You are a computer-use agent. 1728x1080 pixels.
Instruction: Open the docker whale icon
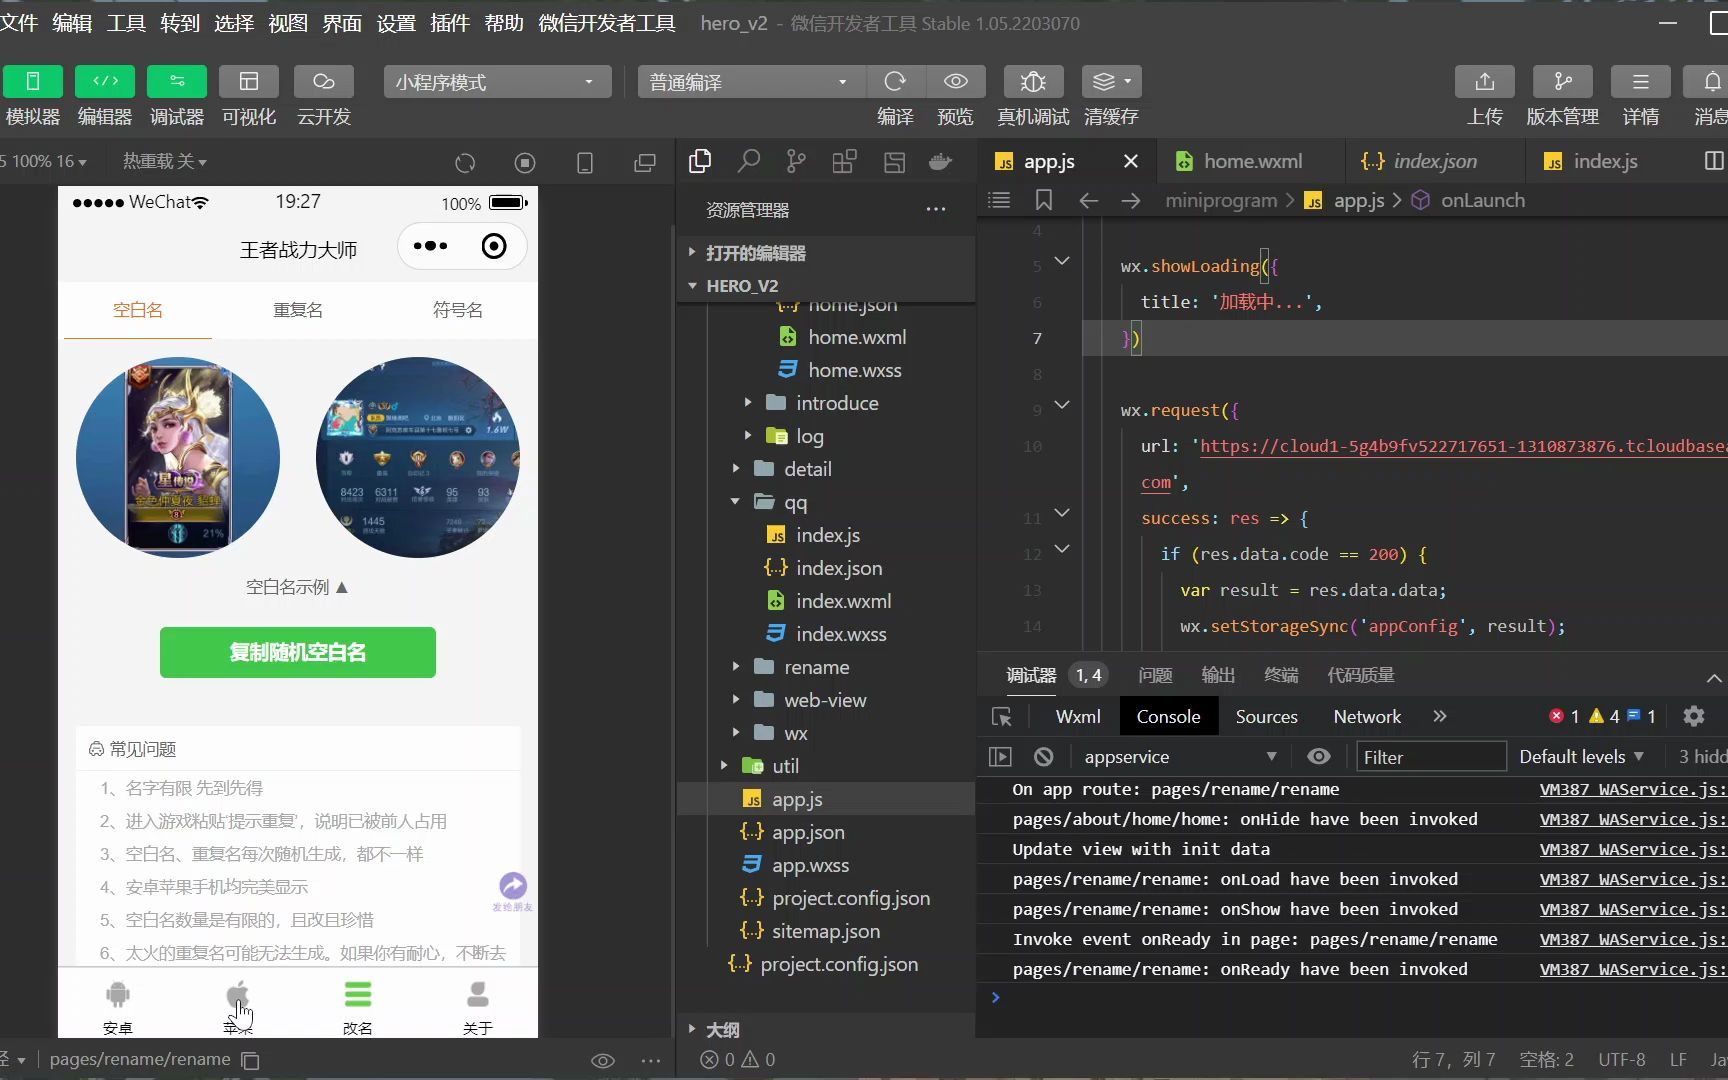point(940,161)
